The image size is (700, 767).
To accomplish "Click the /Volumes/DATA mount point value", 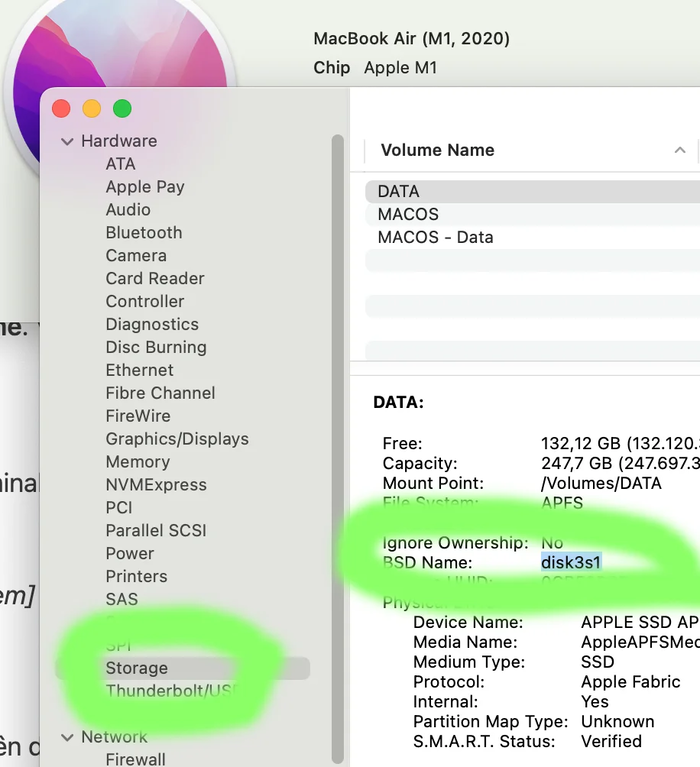I will click(601, 483).
